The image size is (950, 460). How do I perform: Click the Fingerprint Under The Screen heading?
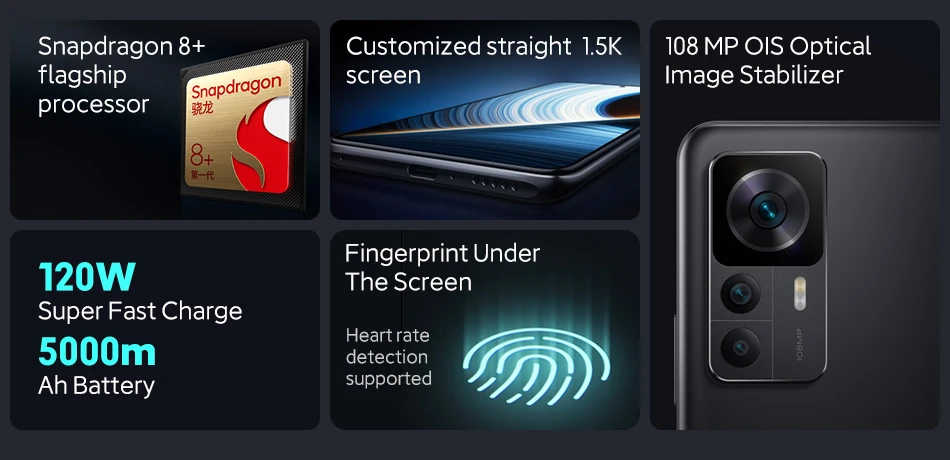442,267
